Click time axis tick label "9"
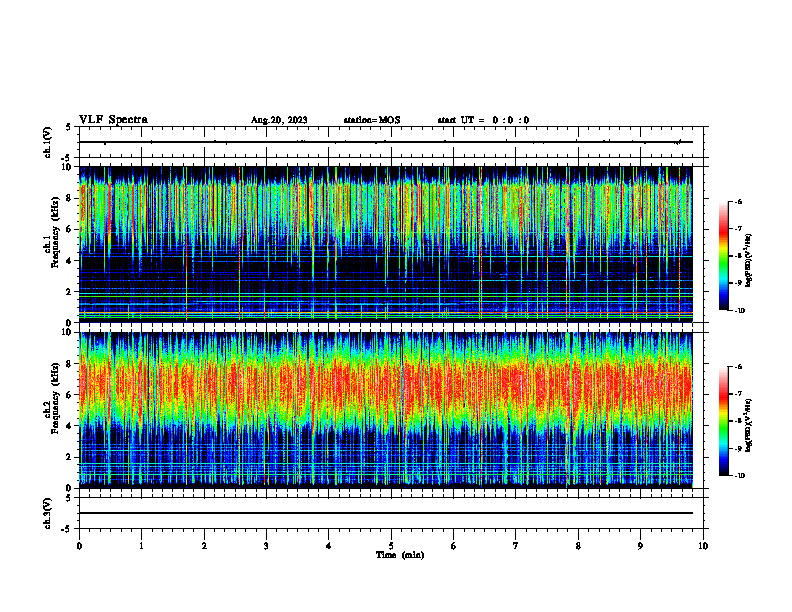The image size is (792, 612). pyautogui.click(x=640, y=546)
